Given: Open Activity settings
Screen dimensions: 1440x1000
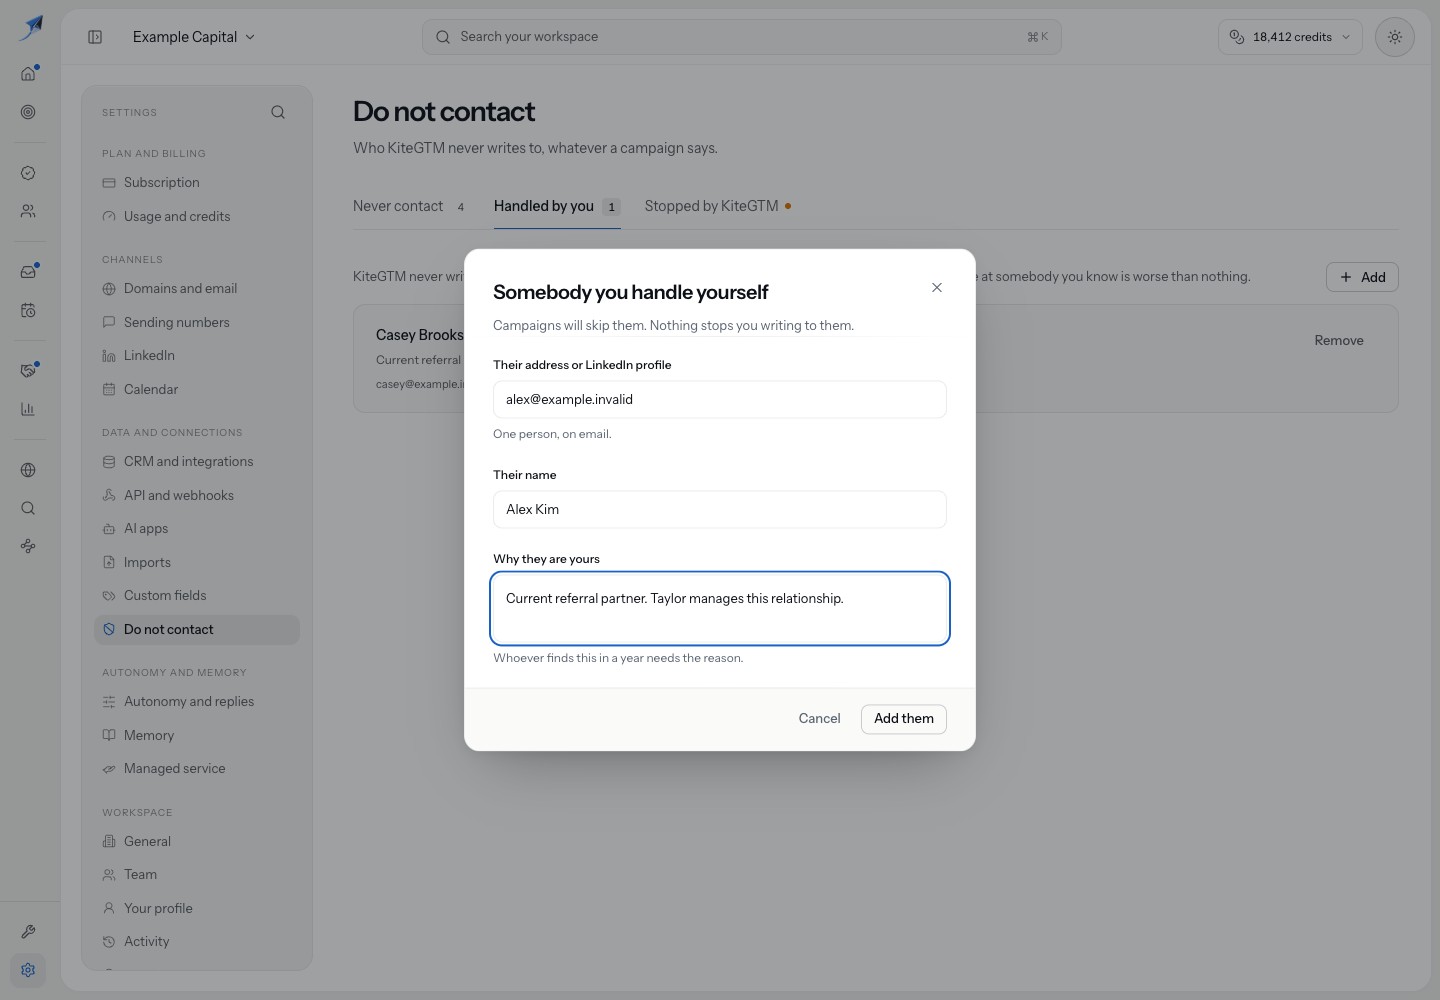Looking at the screenshot, I should pos(197,942).
